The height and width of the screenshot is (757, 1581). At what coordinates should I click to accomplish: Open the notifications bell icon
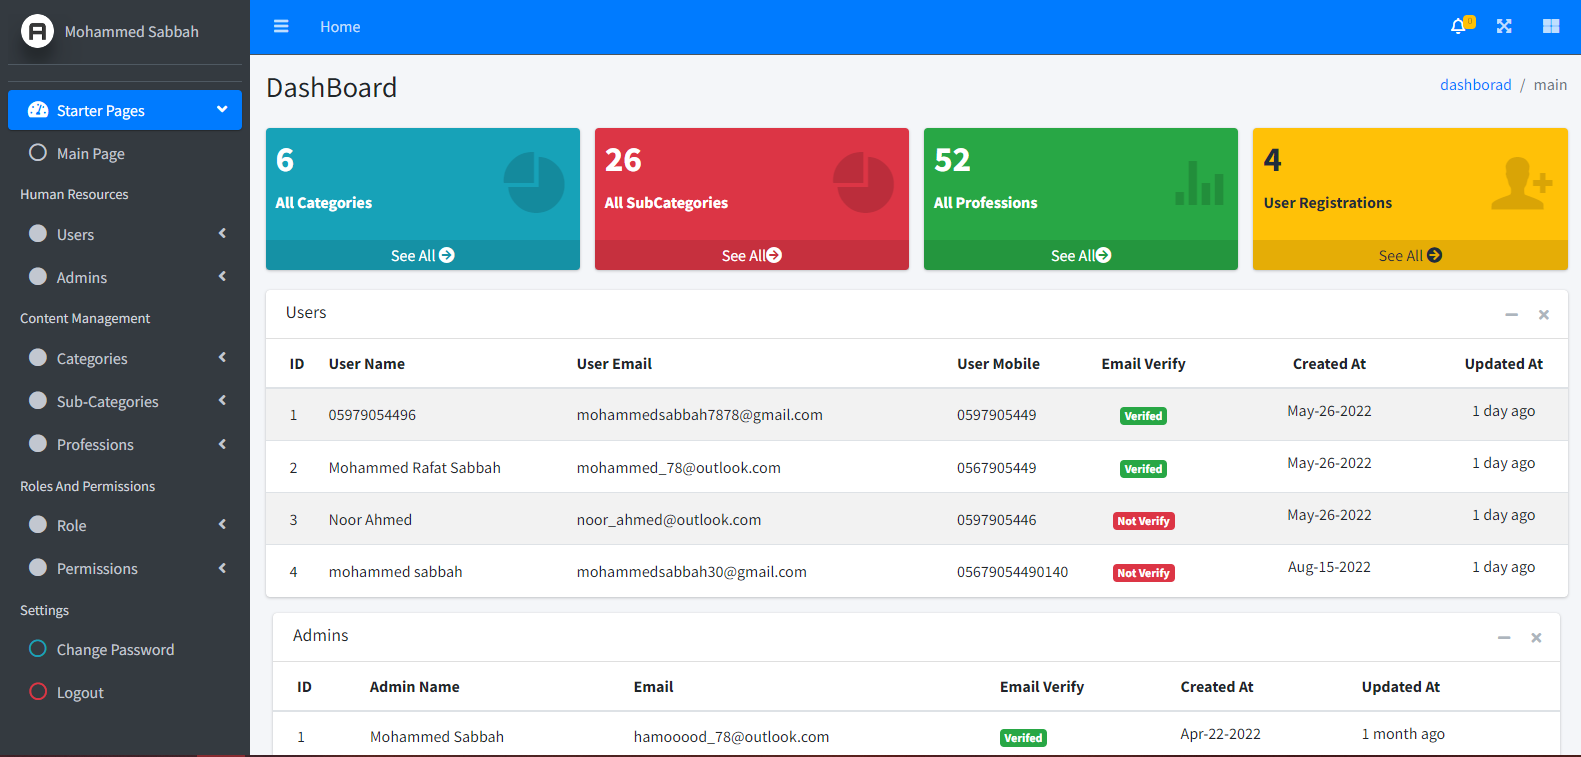click(x=1458, y=27)
